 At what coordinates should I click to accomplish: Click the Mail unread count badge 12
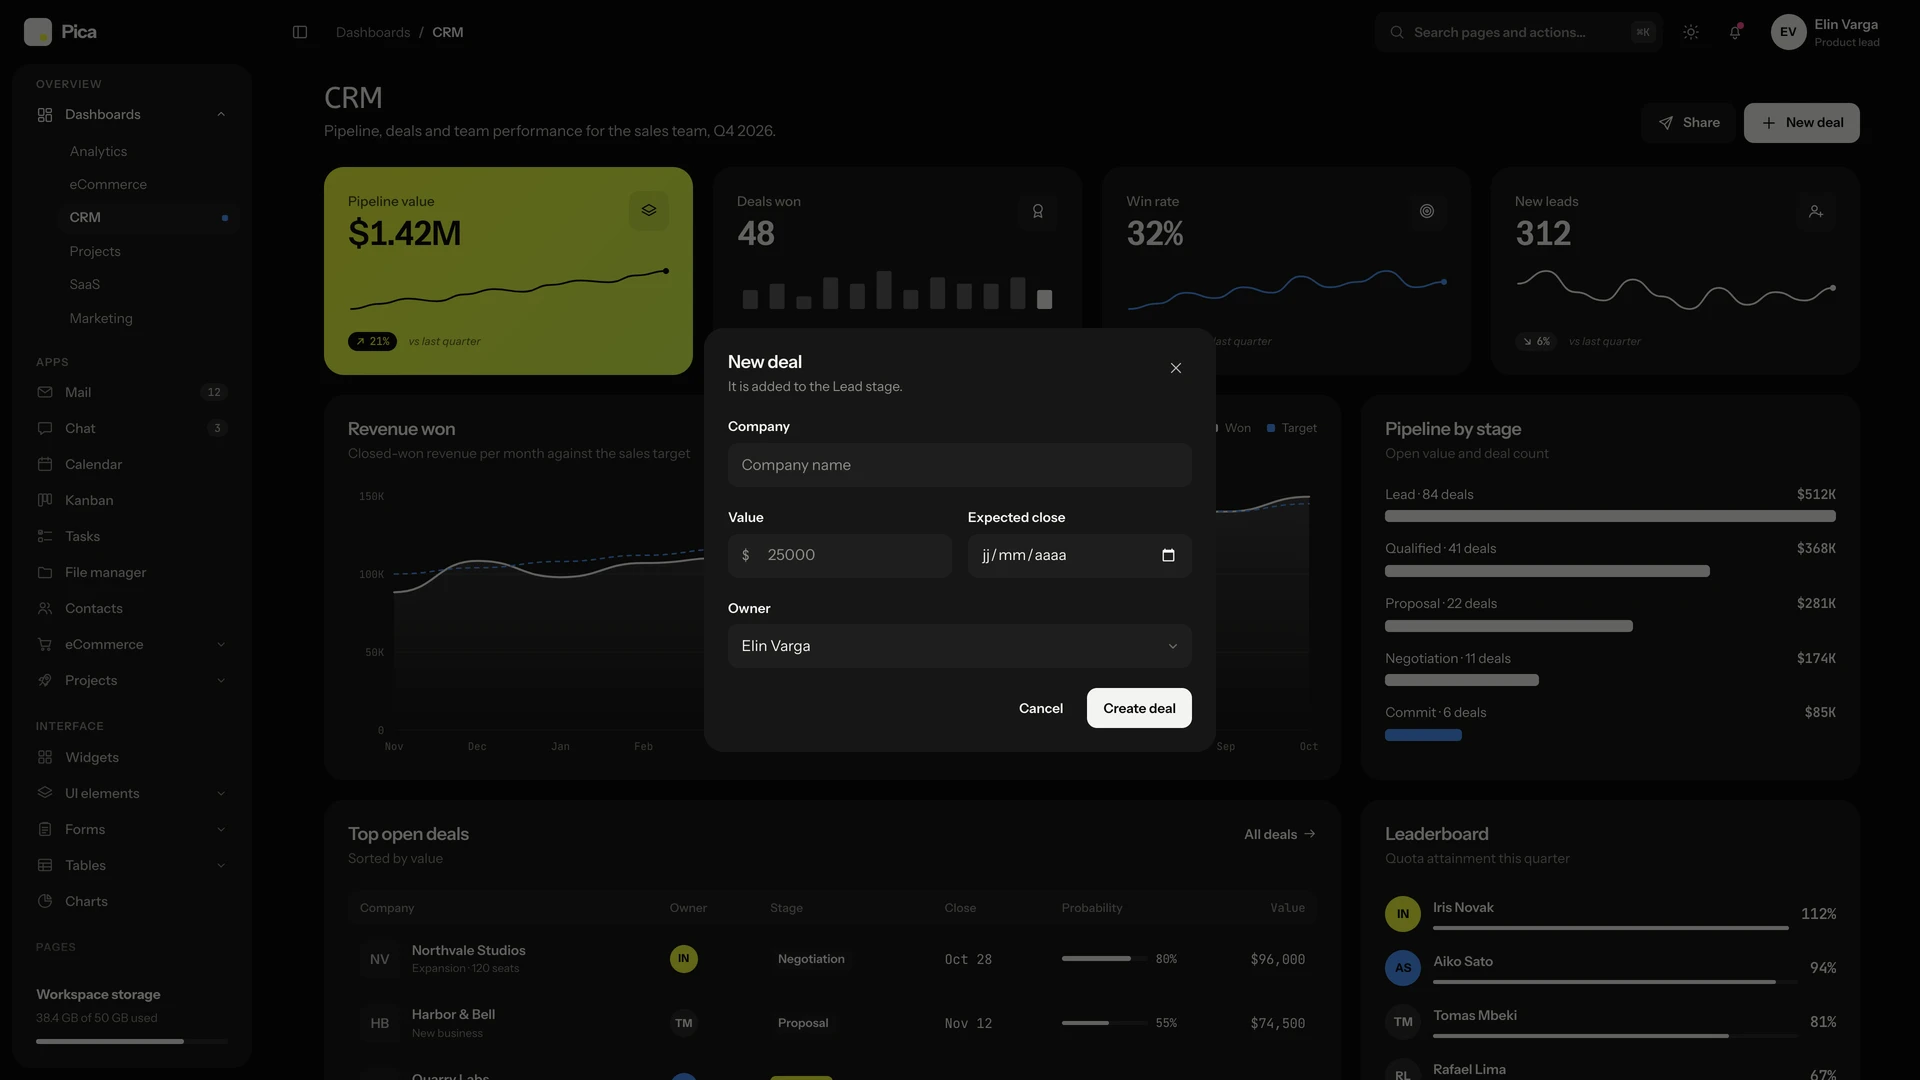pyautogui.click(x=214, y=392)
